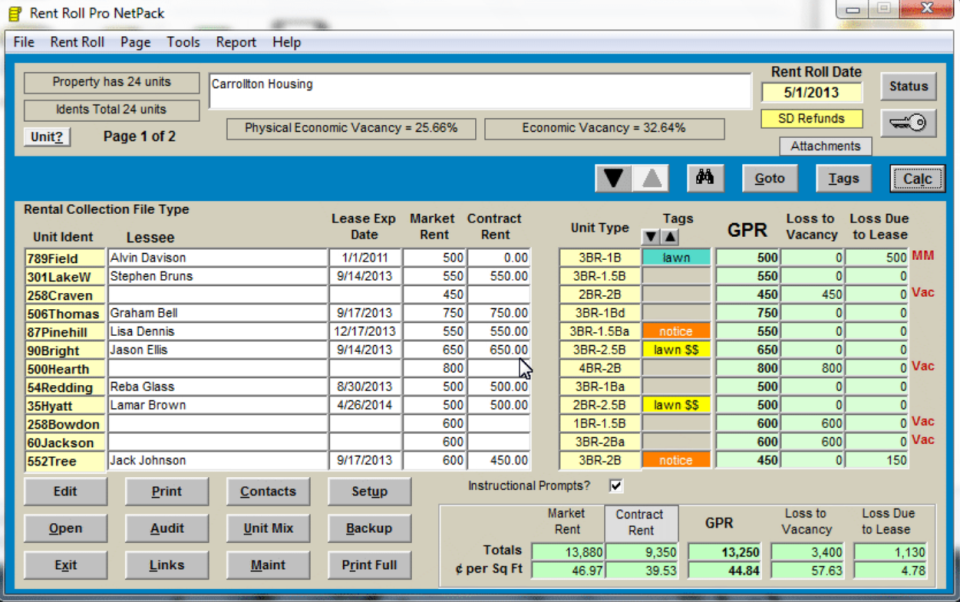The image size is (960, 602).
Task: Click the key icon below Status
Action: pyautogui.click(x=908, y=121)
